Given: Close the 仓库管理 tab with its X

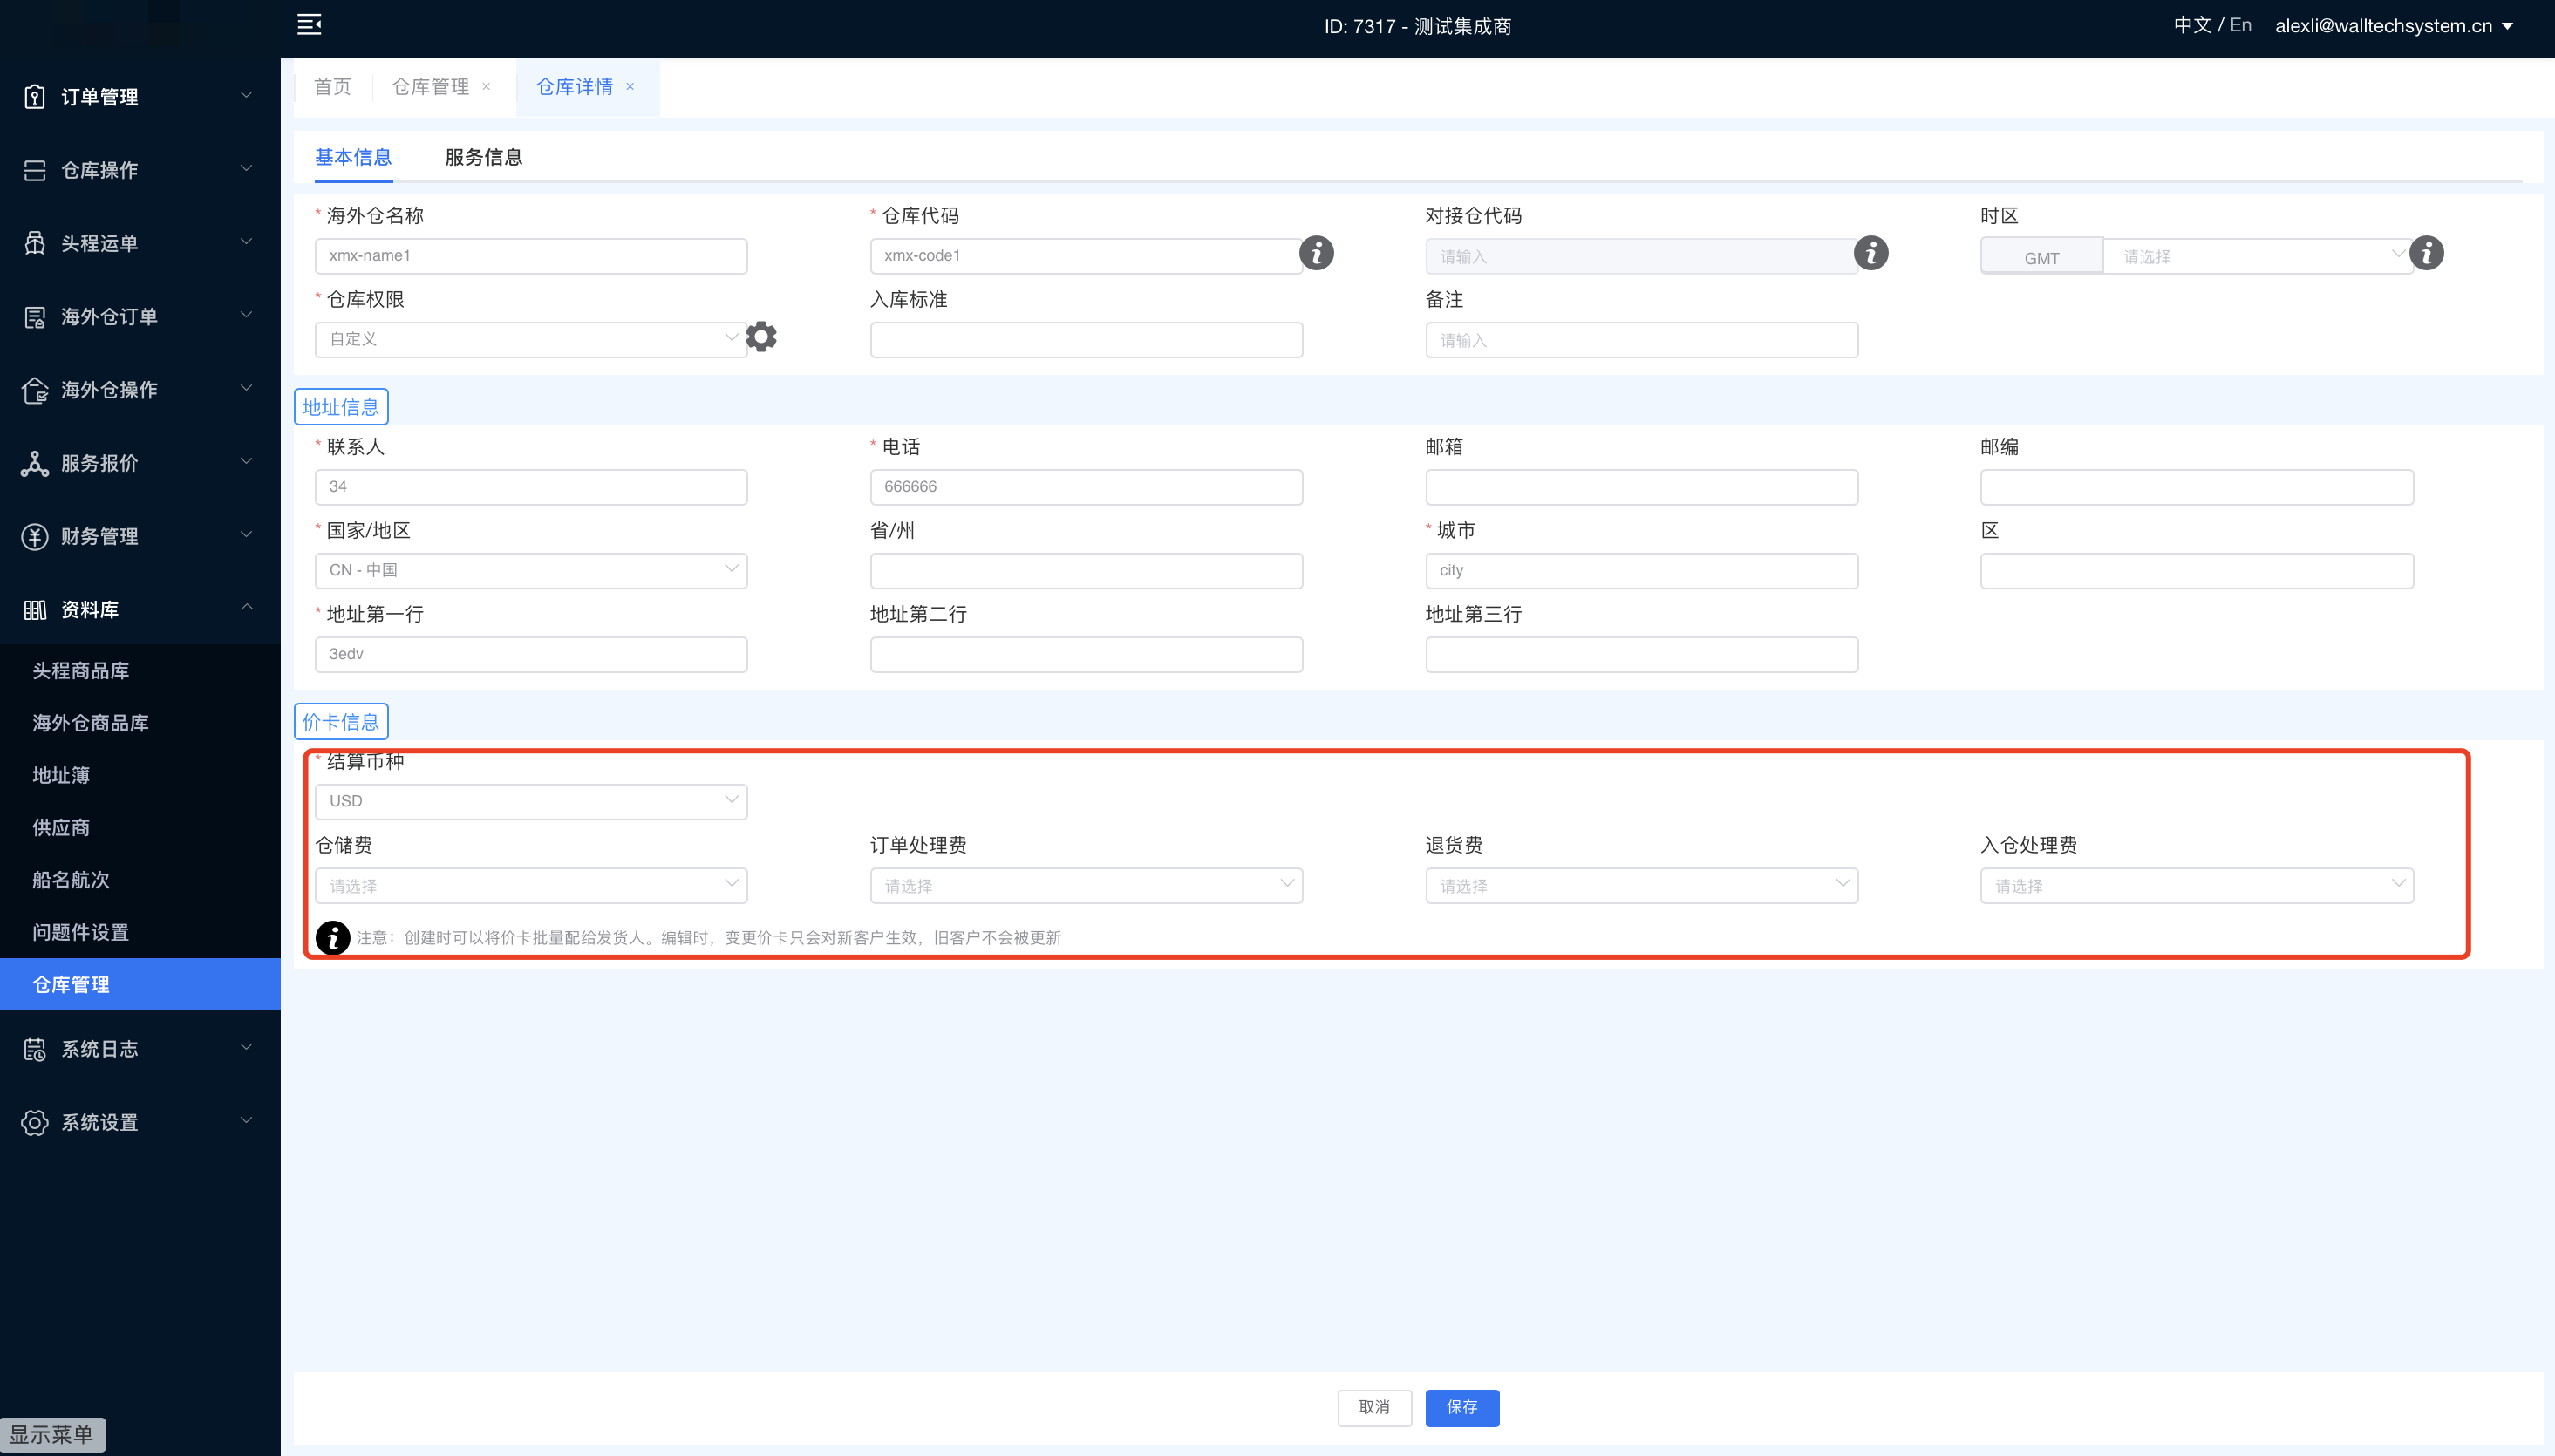Looking at the screenshot, I should click(x=486, y=87).
